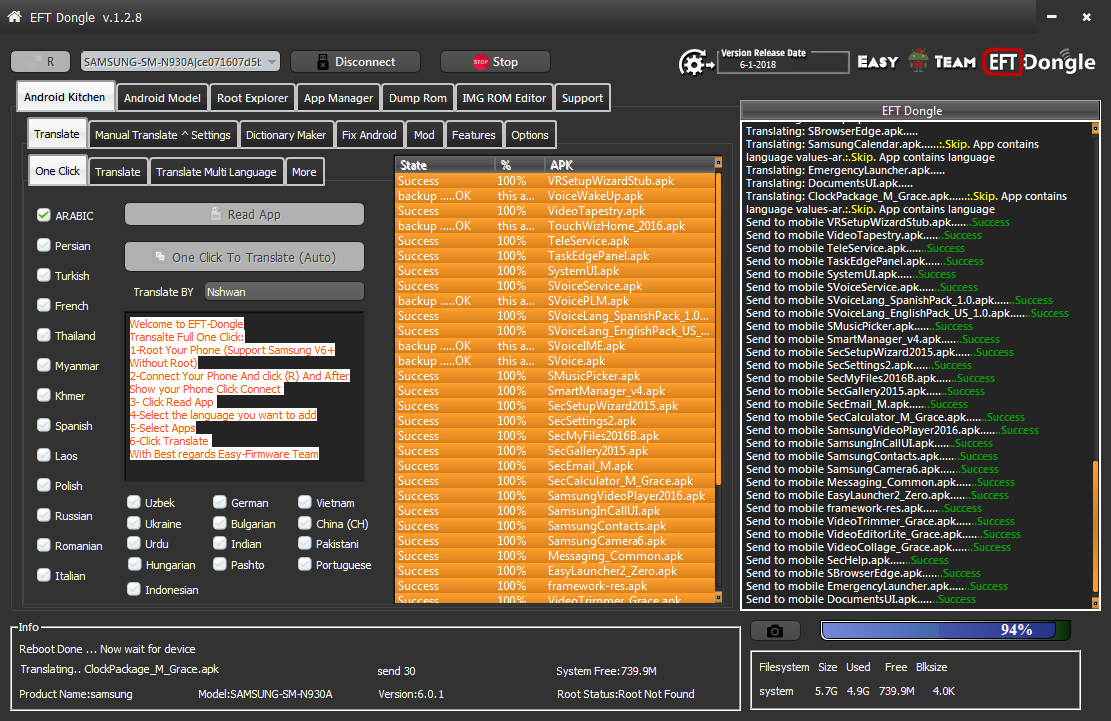The image size is (1111, 721).
Task: Check the Portuguese language checkbox
Action: coord(305,564)
